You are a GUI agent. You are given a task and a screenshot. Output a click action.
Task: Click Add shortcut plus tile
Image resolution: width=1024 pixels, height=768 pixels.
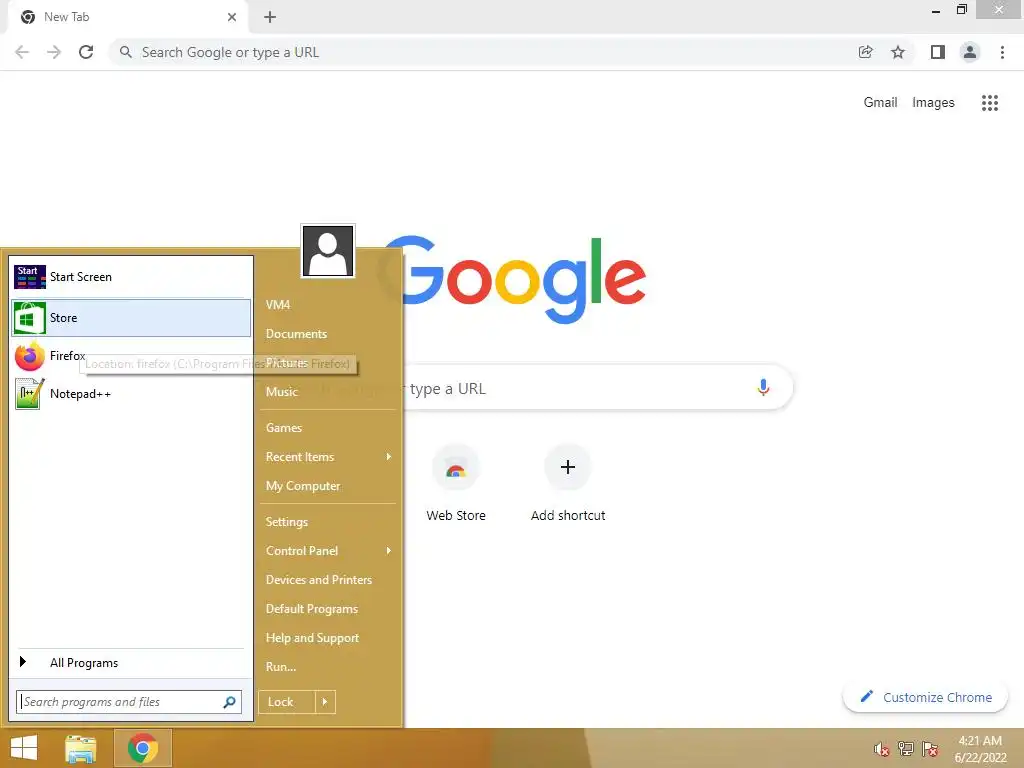tap(568, 483)
